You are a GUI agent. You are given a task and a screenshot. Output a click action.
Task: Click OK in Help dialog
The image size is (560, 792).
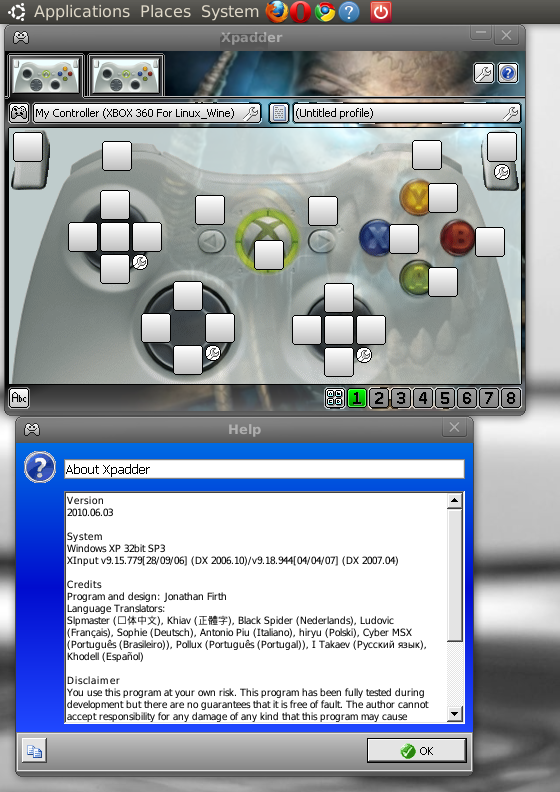417,751
